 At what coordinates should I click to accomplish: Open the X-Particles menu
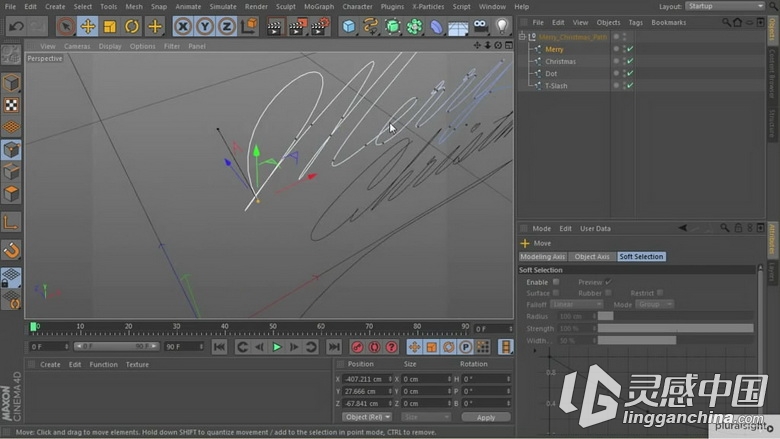(428, 6)
